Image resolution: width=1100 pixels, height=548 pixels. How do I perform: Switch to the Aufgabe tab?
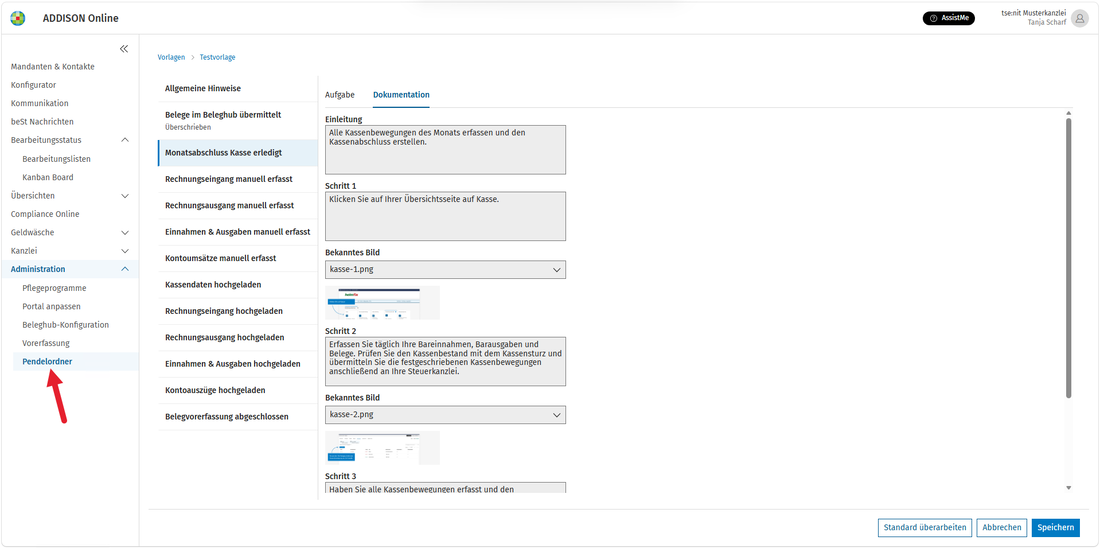(x=340, y=95)
